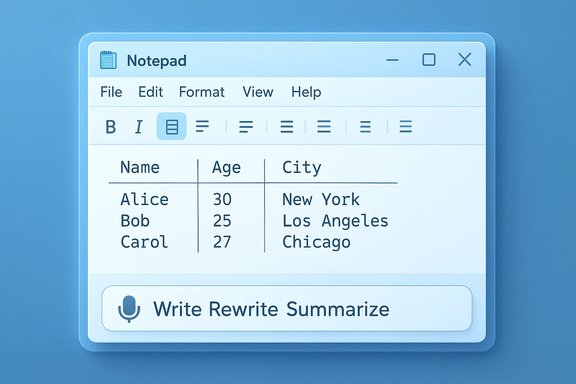576x384 pixels.
Task: Choose the Summarize action
Action: click(338, 309)
